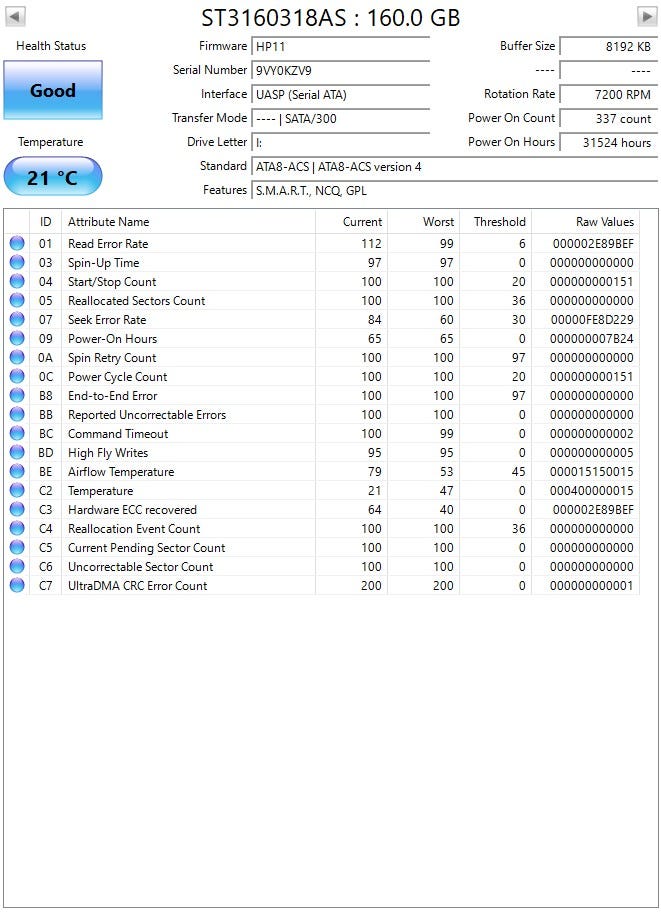The height and width of the screenshot is (912, 661).
Task: Select raw value 00000FE8D229
Action: [x=592, y=320]
